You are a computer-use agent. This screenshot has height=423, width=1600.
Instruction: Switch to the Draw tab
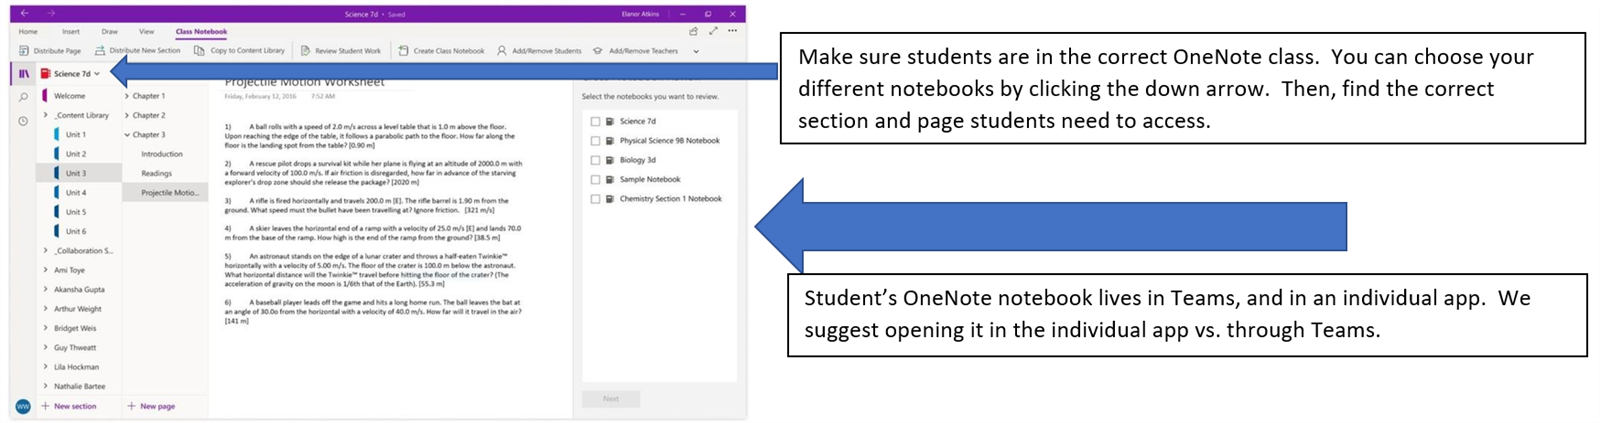(x=109, y=32)
